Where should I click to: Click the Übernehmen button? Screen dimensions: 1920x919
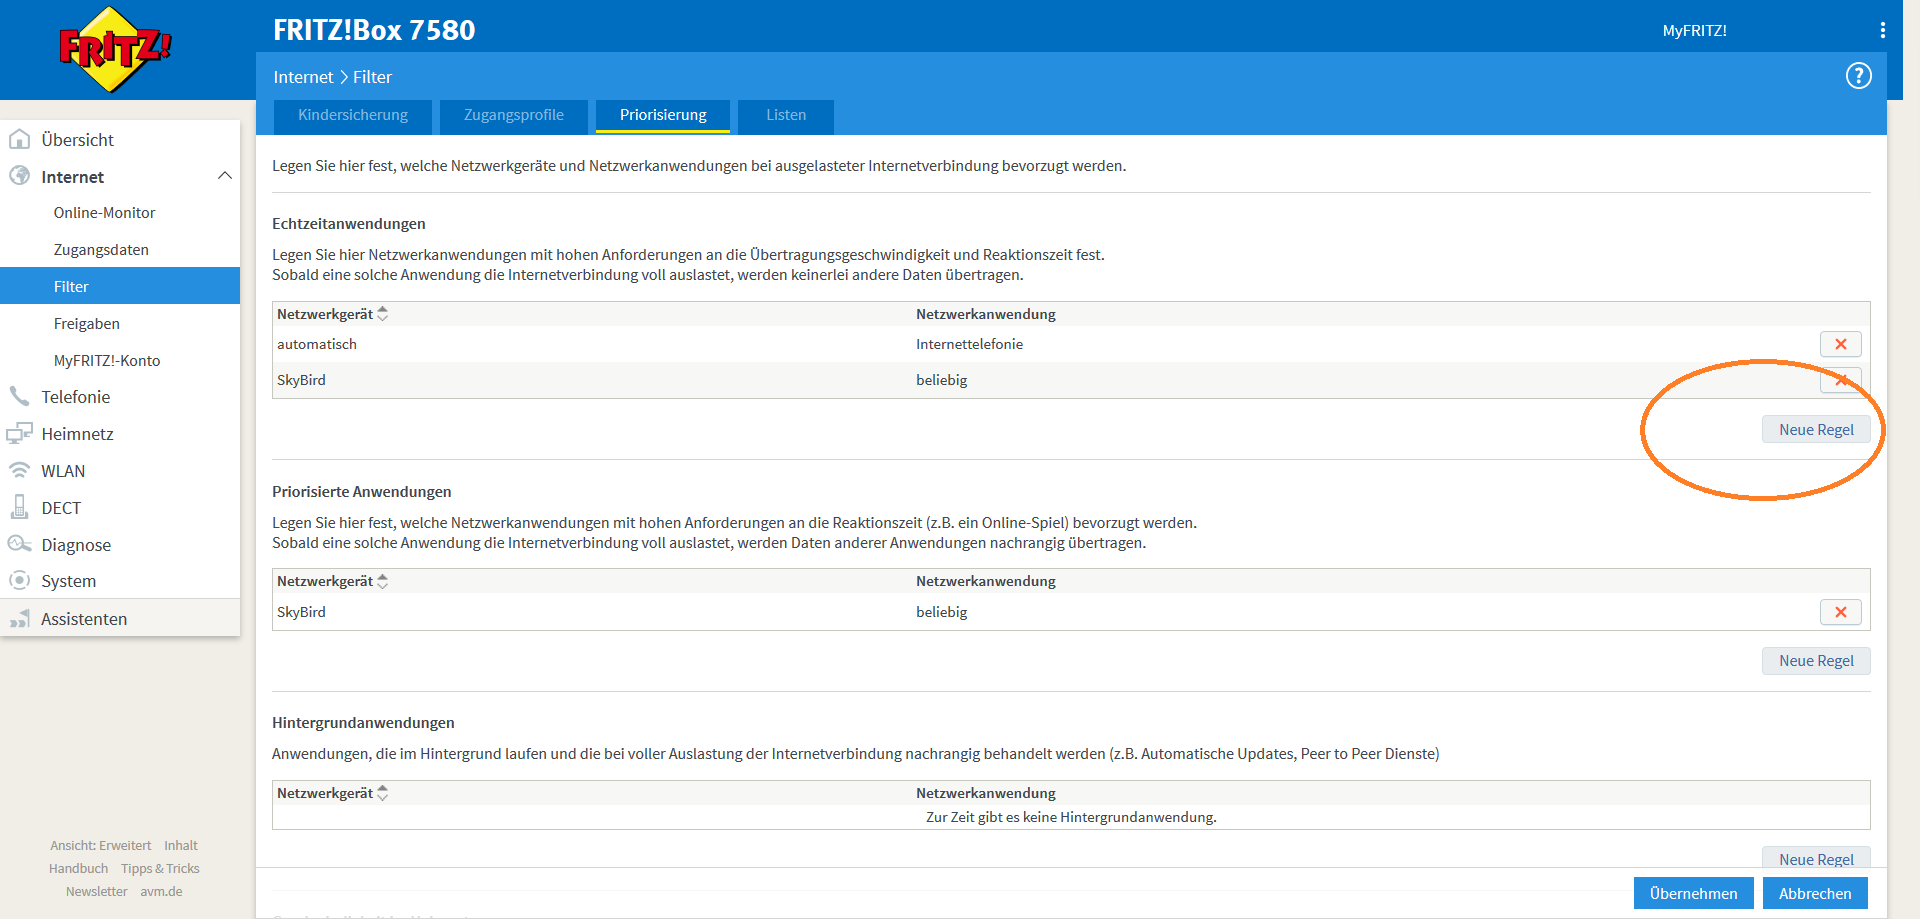coord(1693,893)
